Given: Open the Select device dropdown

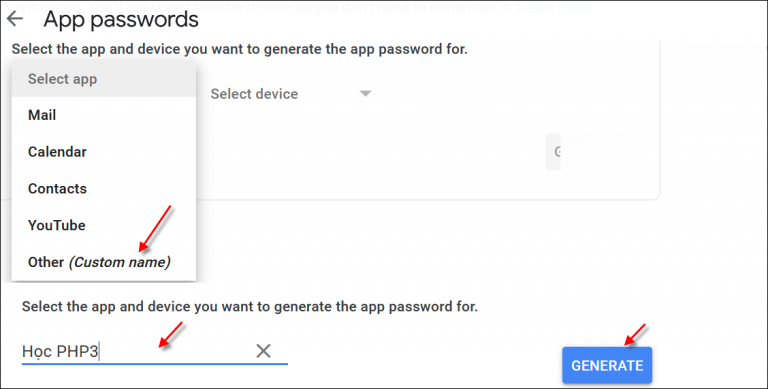Looking at the screenshot, I should [x=290, y=94].
